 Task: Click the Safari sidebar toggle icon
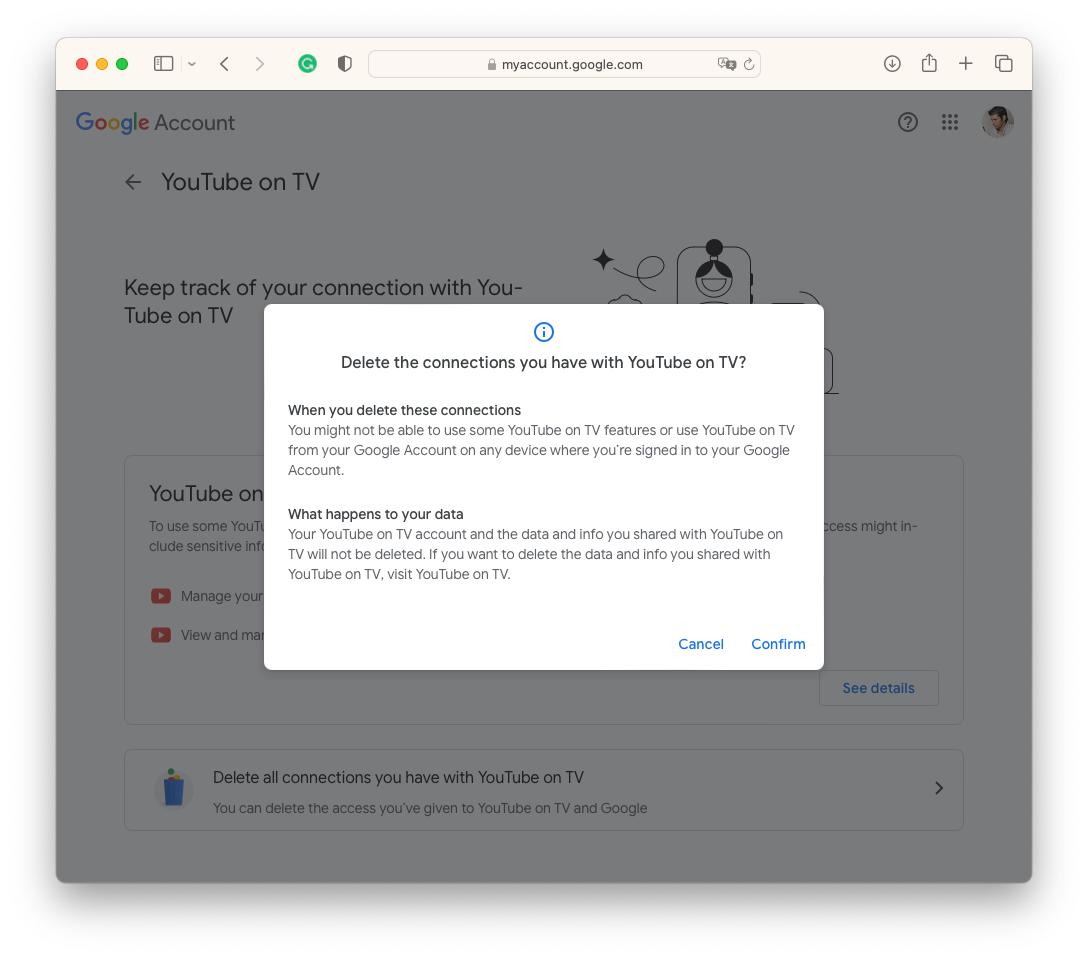click(164, 64)
